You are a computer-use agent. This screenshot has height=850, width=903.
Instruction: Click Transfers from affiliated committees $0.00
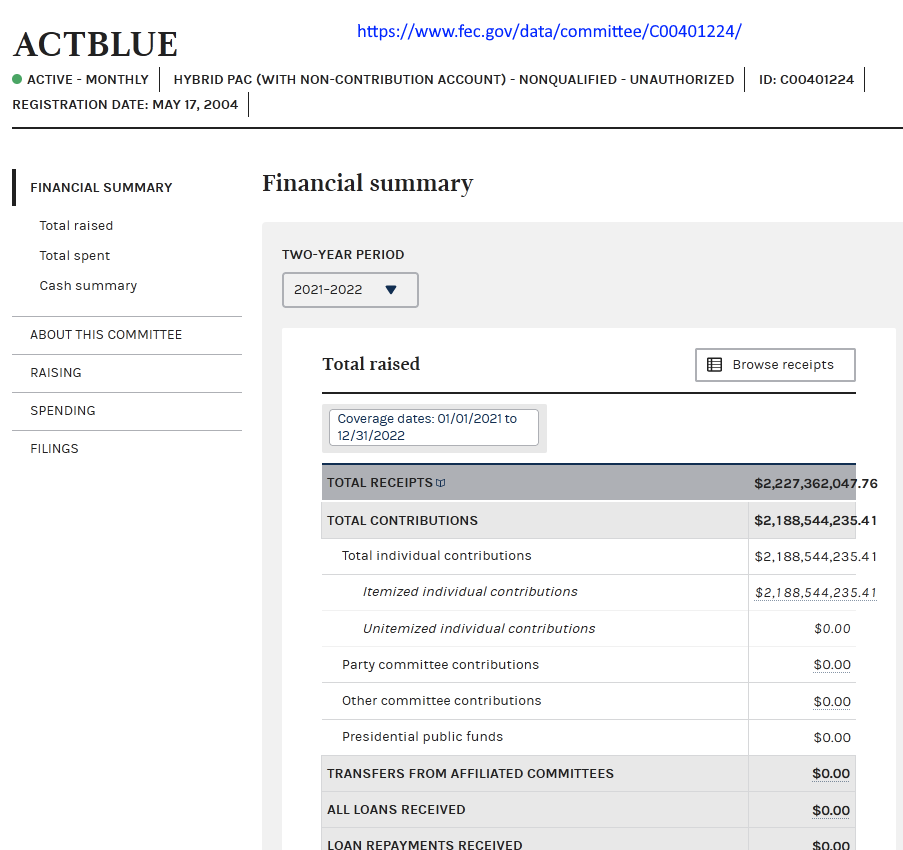(x=831, y=773)
